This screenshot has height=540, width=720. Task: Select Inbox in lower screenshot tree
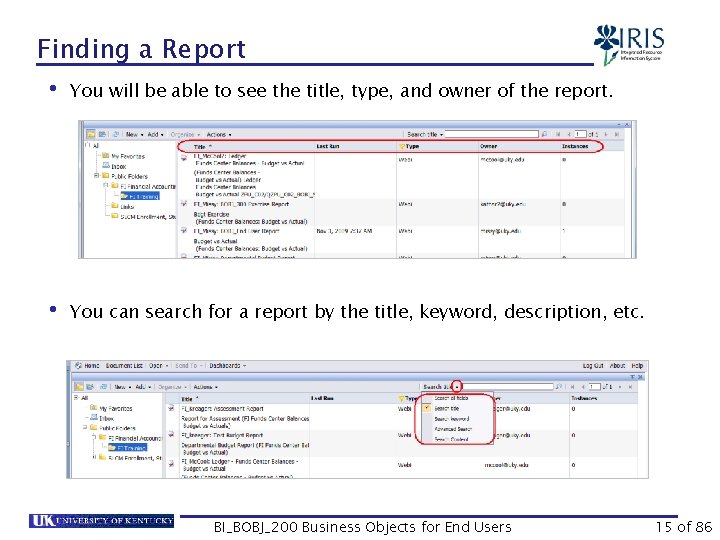(102, 418)
